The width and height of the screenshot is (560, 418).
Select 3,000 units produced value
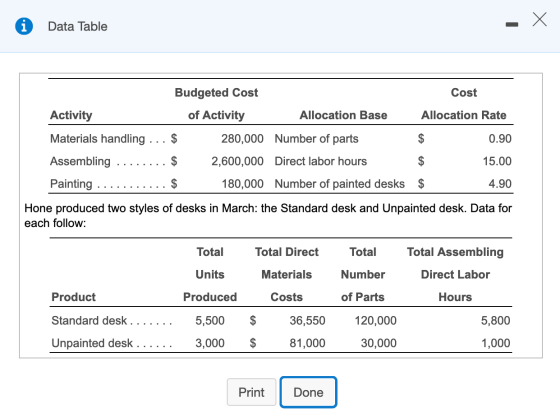(210, 343)
